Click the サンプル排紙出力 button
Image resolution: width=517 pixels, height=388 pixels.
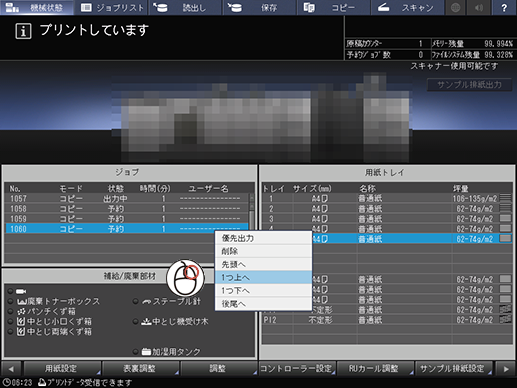tap(469, 85)
